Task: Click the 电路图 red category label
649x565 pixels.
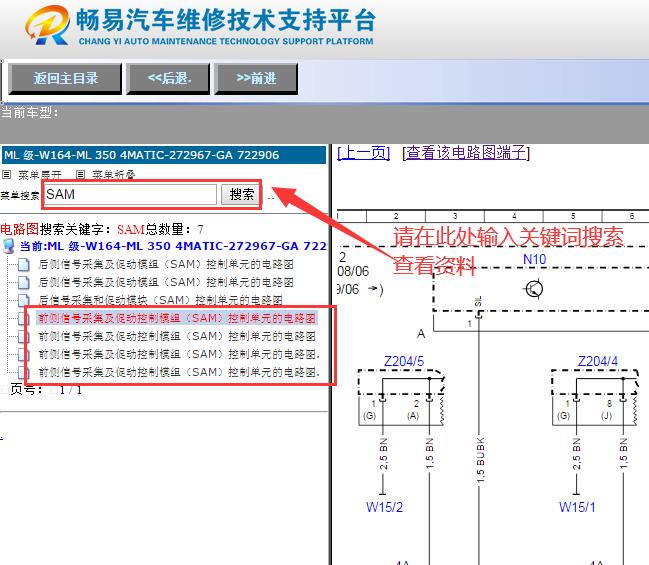Action: click(19, 229)
